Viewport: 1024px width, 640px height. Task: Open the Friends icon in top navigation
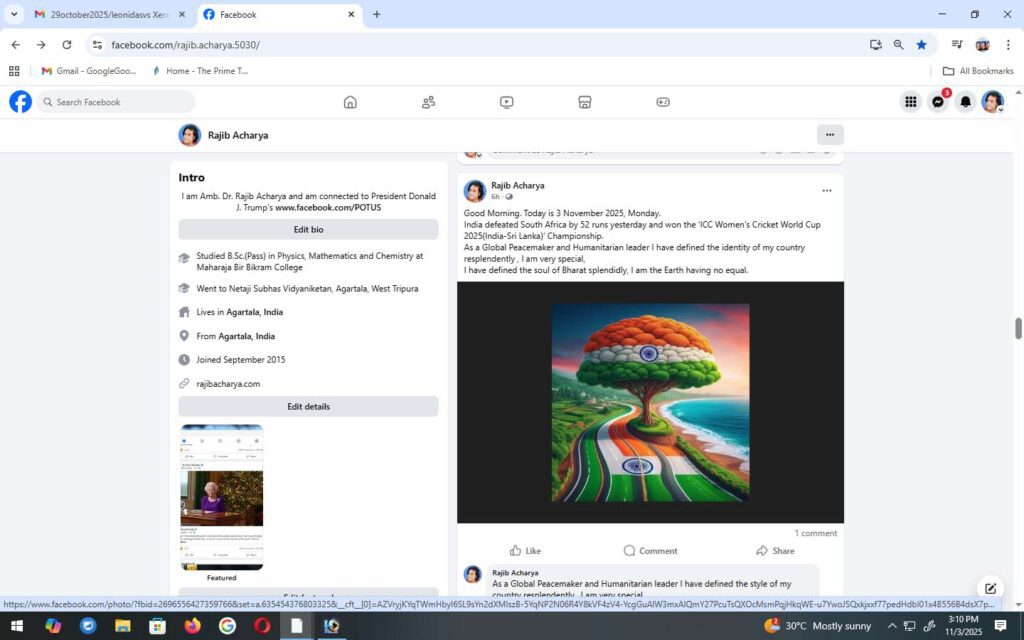428,102
